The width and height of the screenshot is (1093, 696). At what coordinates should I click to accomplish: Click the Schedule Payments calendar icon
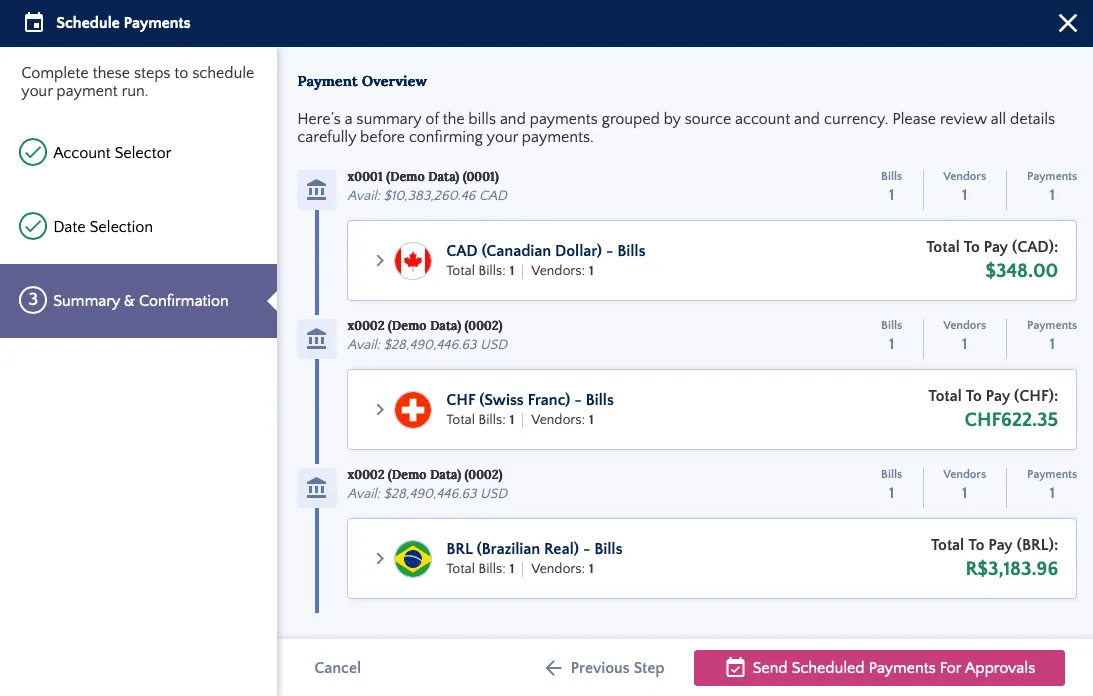coord(33,23)
